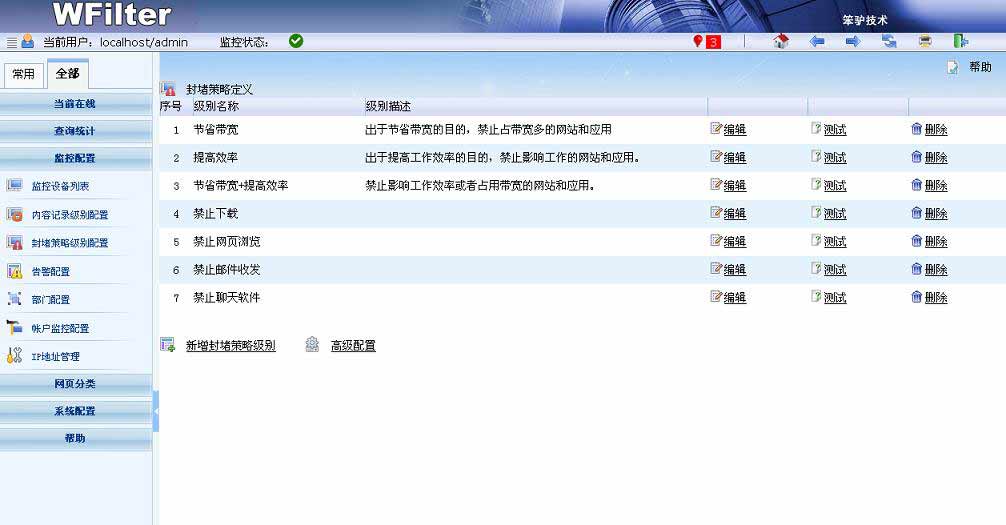This screenshot has width=1006, height=525.
Task: Click 编辑 for the 节省带宽 row
Action: [x=734, y=129]
